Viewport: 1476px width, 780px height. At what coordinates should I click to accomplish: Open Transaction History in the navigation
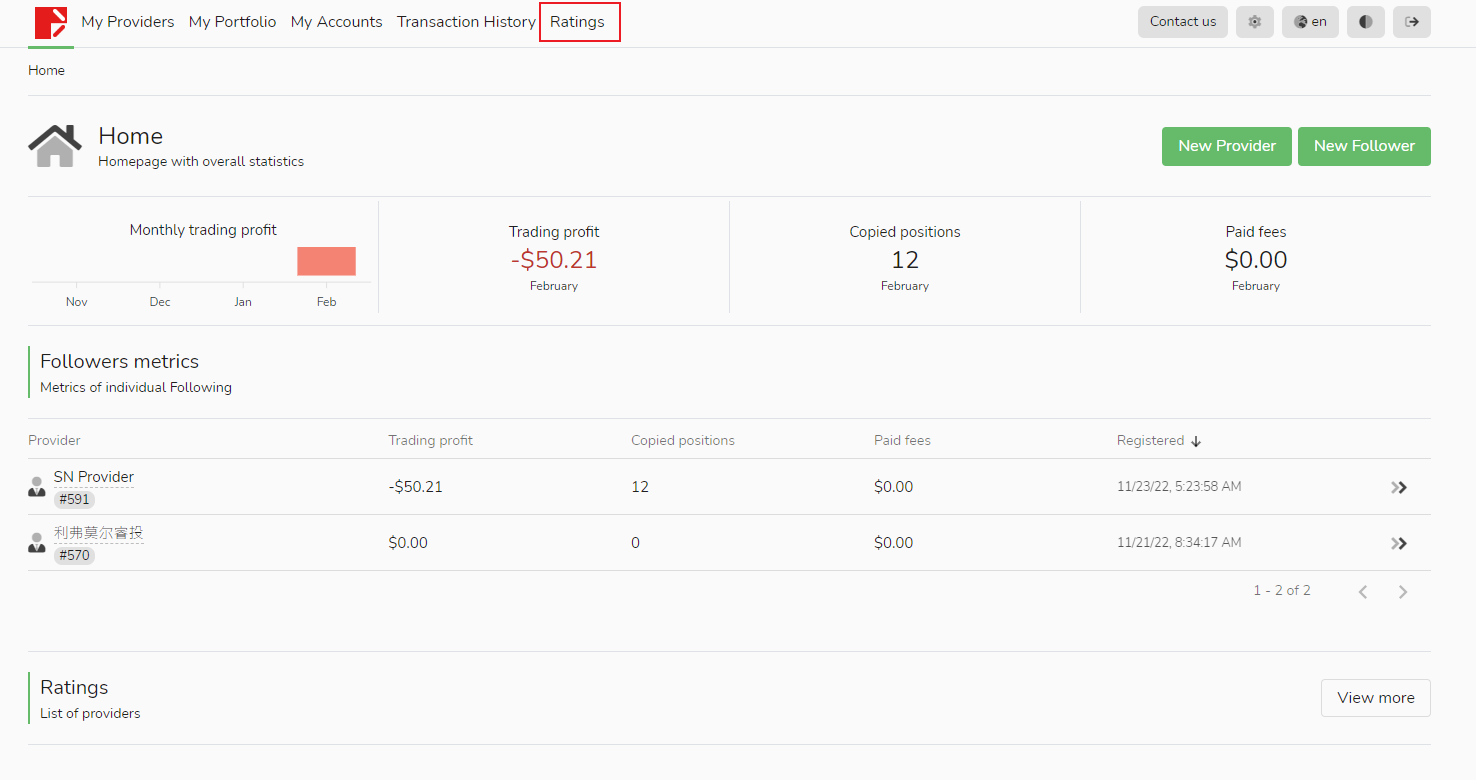[x=466, y=22]
